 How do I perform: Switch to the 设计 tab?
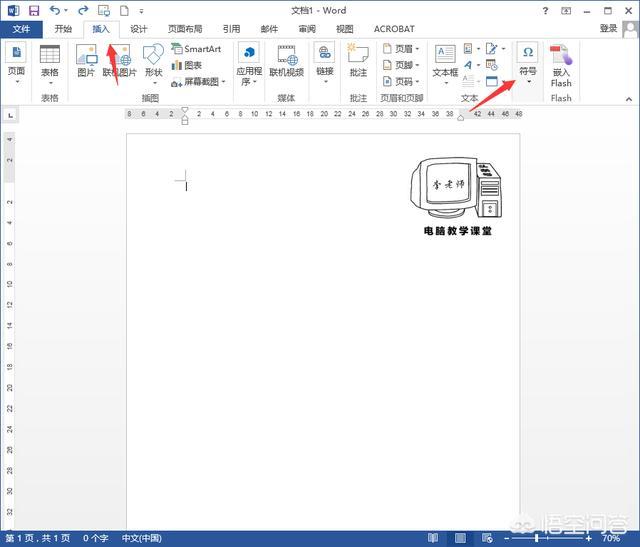pyautogui.click(x=138, y=29)
